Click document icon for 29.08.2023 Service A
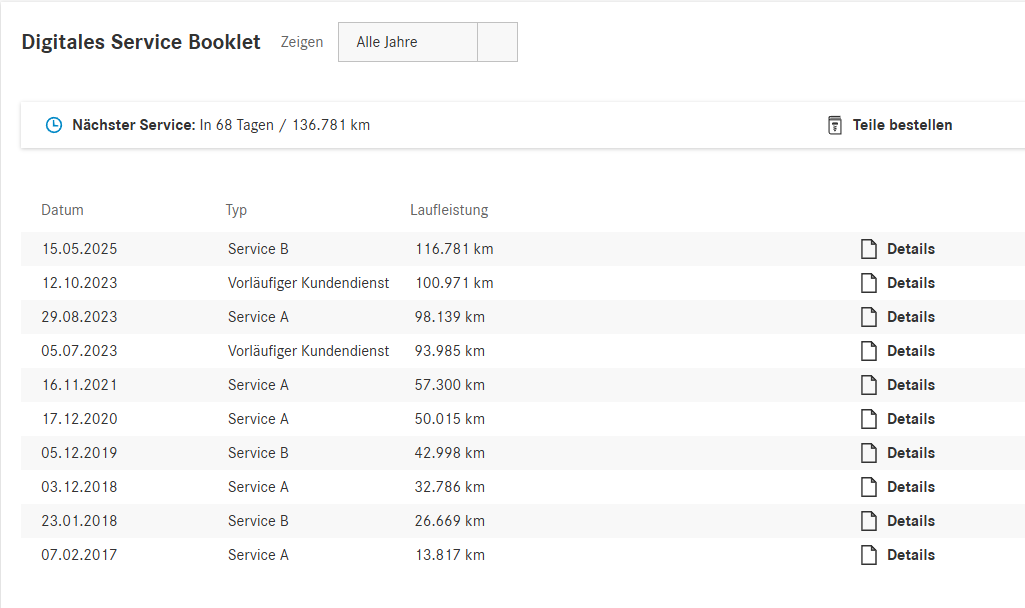Screen dimensions: 1025x608 [x=869, y=317]
